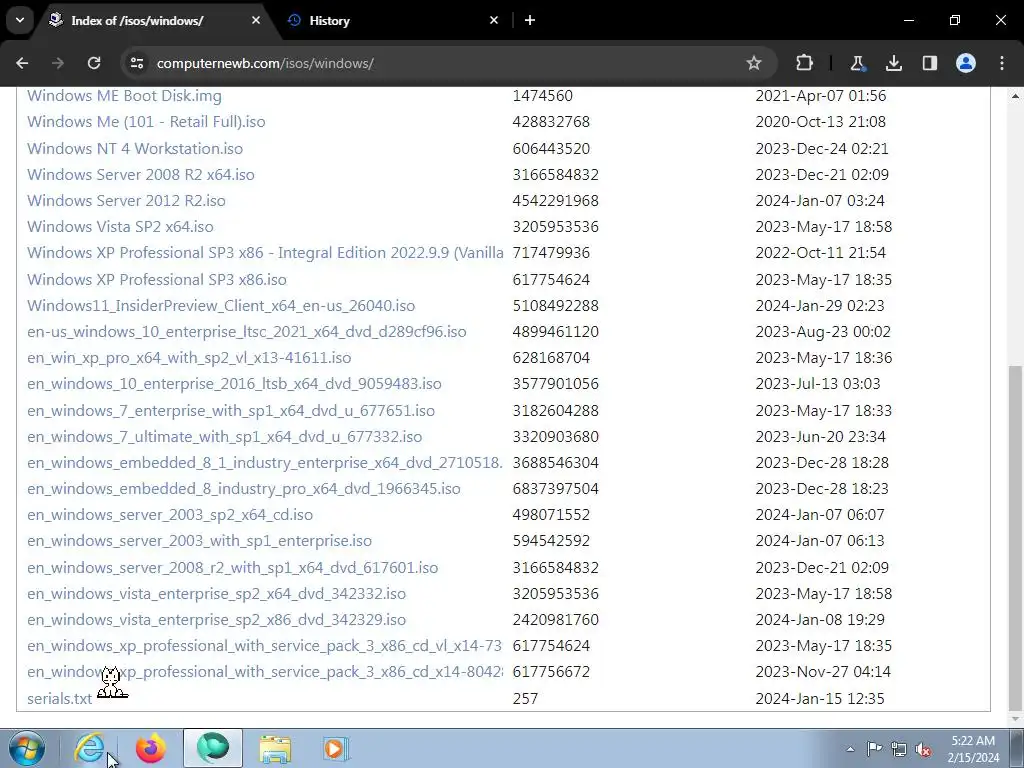Image resolution: width=1024 pixels, height=768 pixels.
Task: Open a new tab with plus button
Action: click(530, 20)
